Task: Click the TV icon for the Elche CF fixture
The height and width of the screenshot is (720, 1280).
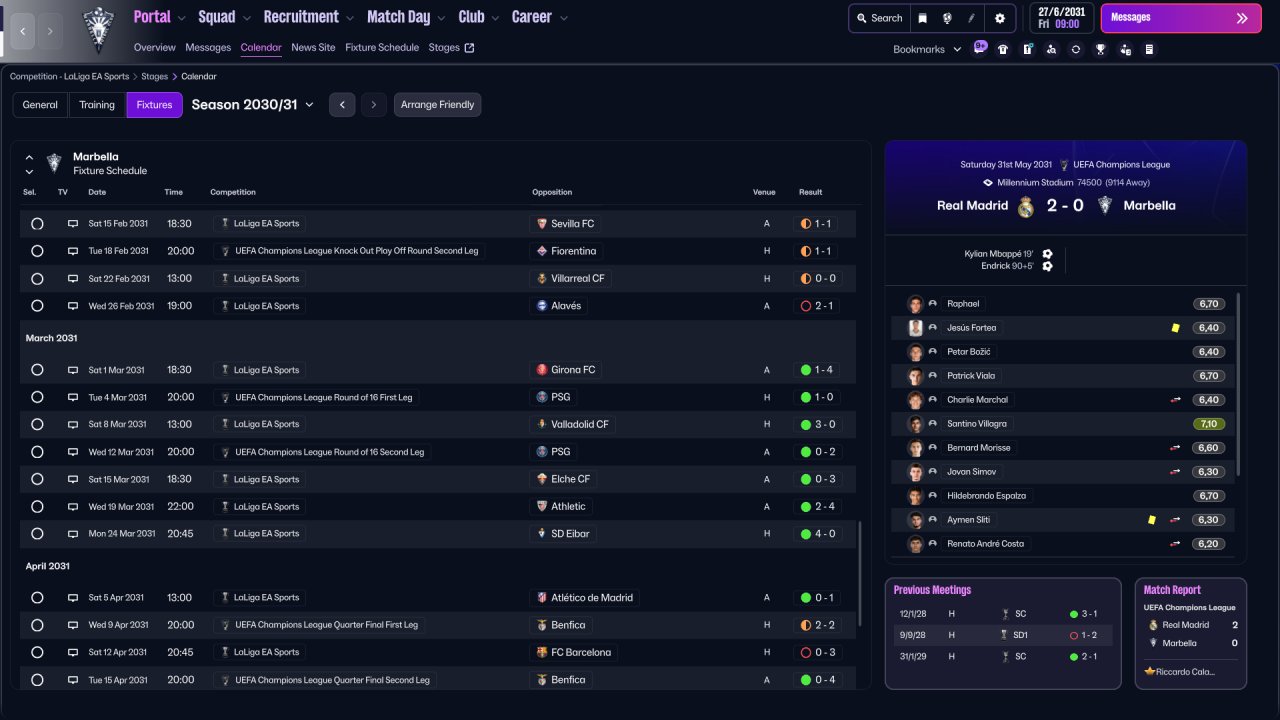Action: 72,479
